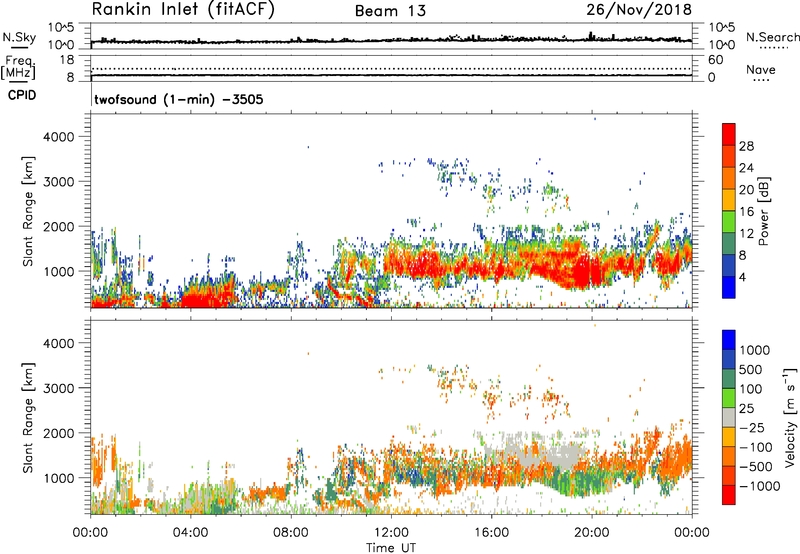800x554 pixels.
Task: Pick the light green Velocity segment 25 to 100
Action: (x=729, y=398)
